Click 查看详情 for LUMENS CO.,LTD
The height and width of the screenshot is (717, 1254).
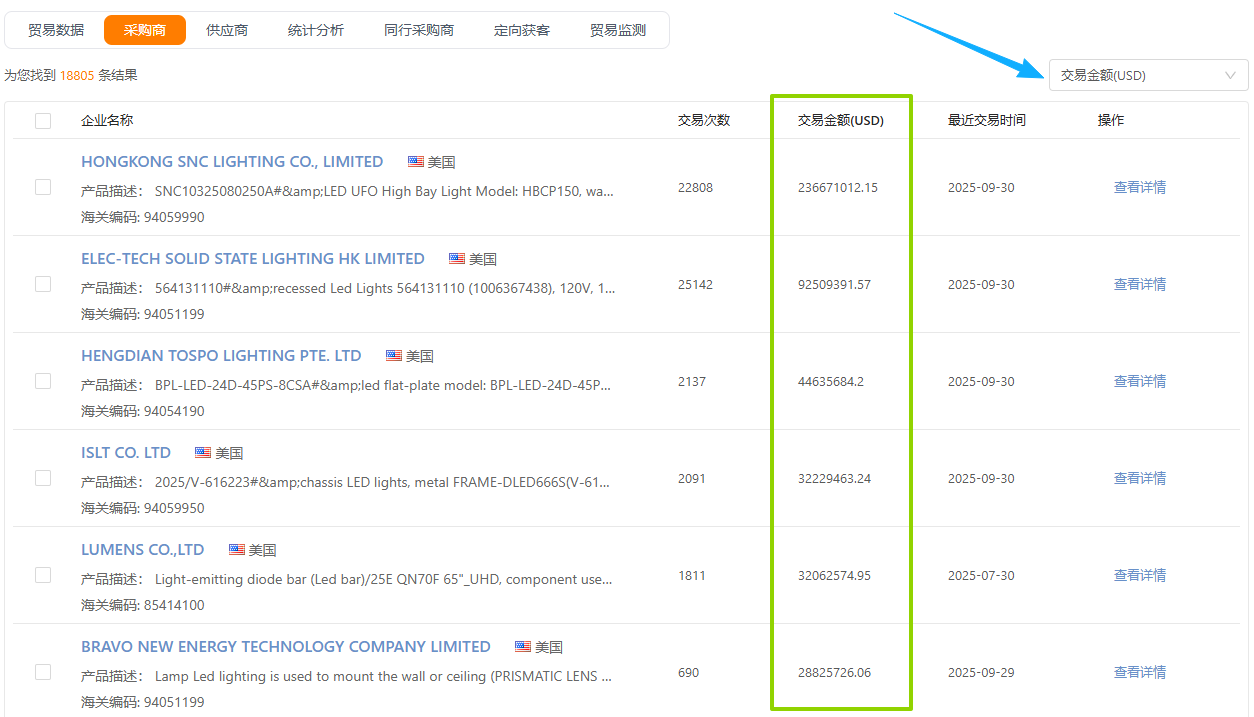(x=1140, y=575)
